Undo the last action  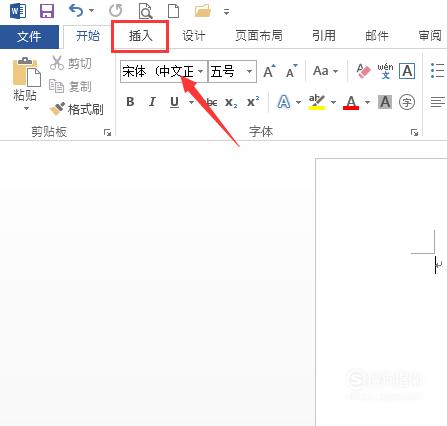point(76,11)
